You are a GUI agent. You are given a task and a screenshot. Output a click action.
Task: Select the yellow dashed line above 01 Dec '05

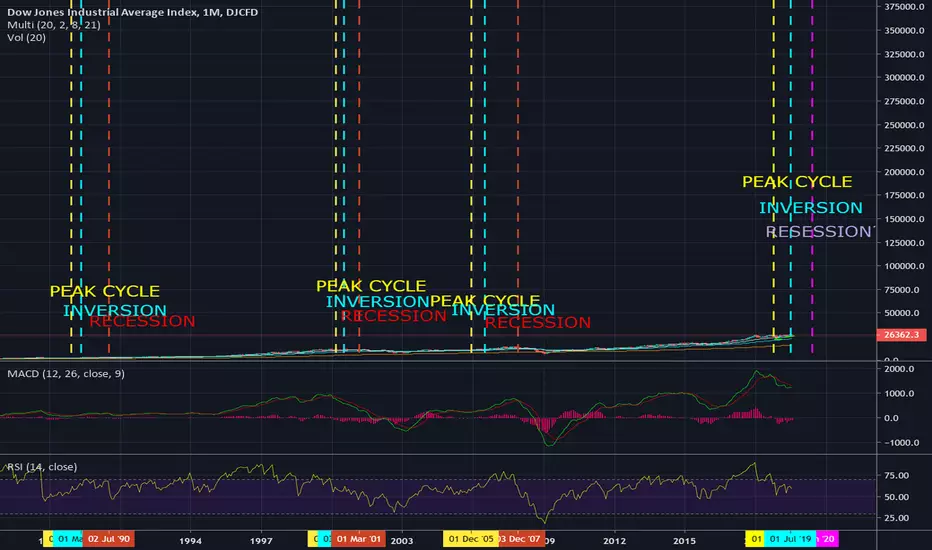coord(471,177)
